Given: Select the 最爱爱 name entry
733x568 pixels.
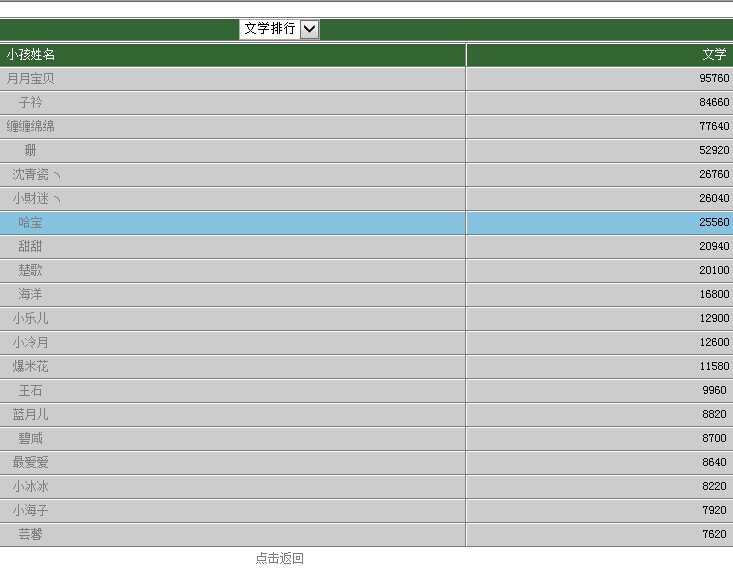Looking at the screenshot, I should (30, 462).
